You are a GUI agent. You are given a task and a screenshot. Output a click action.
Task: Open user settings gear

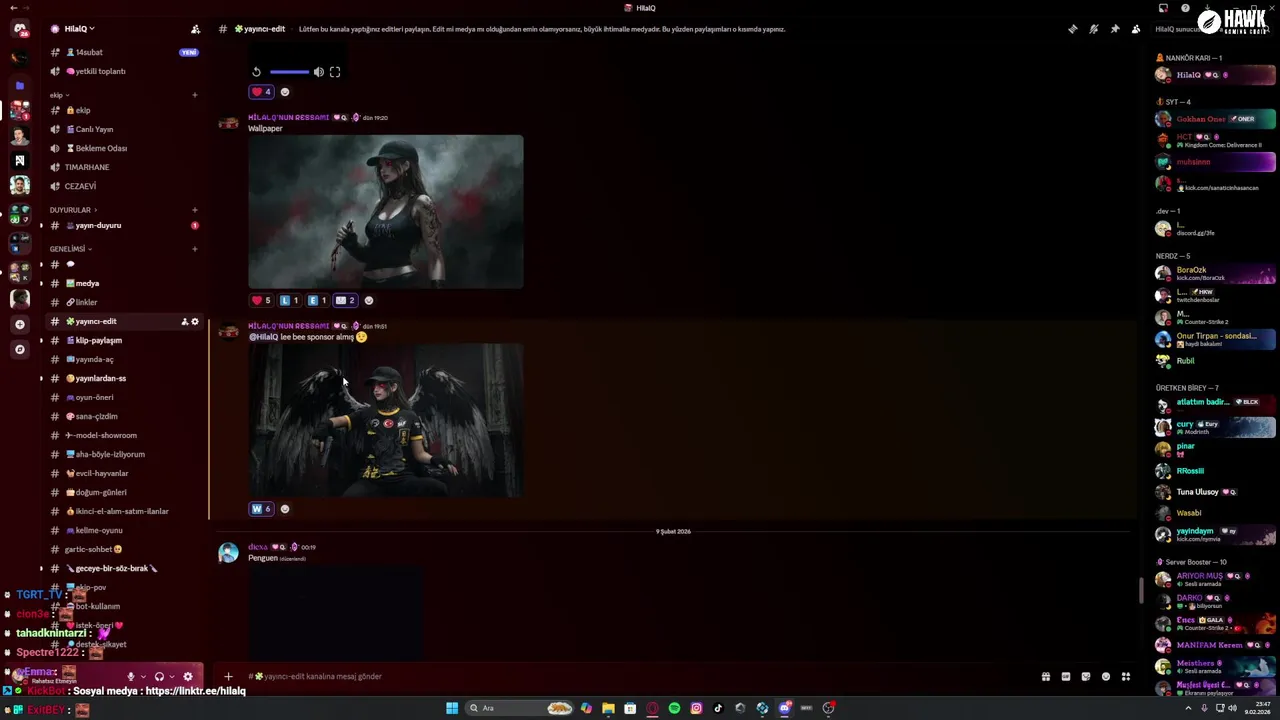point(187,676)
